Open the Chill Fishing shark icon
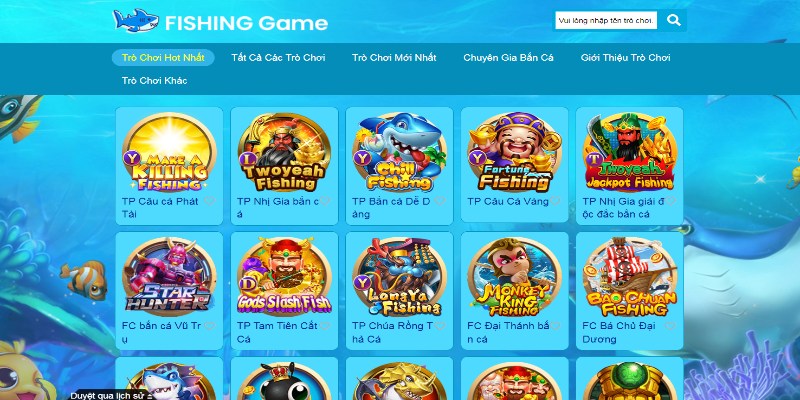This screenshot has width=800, height=400. 399,153
